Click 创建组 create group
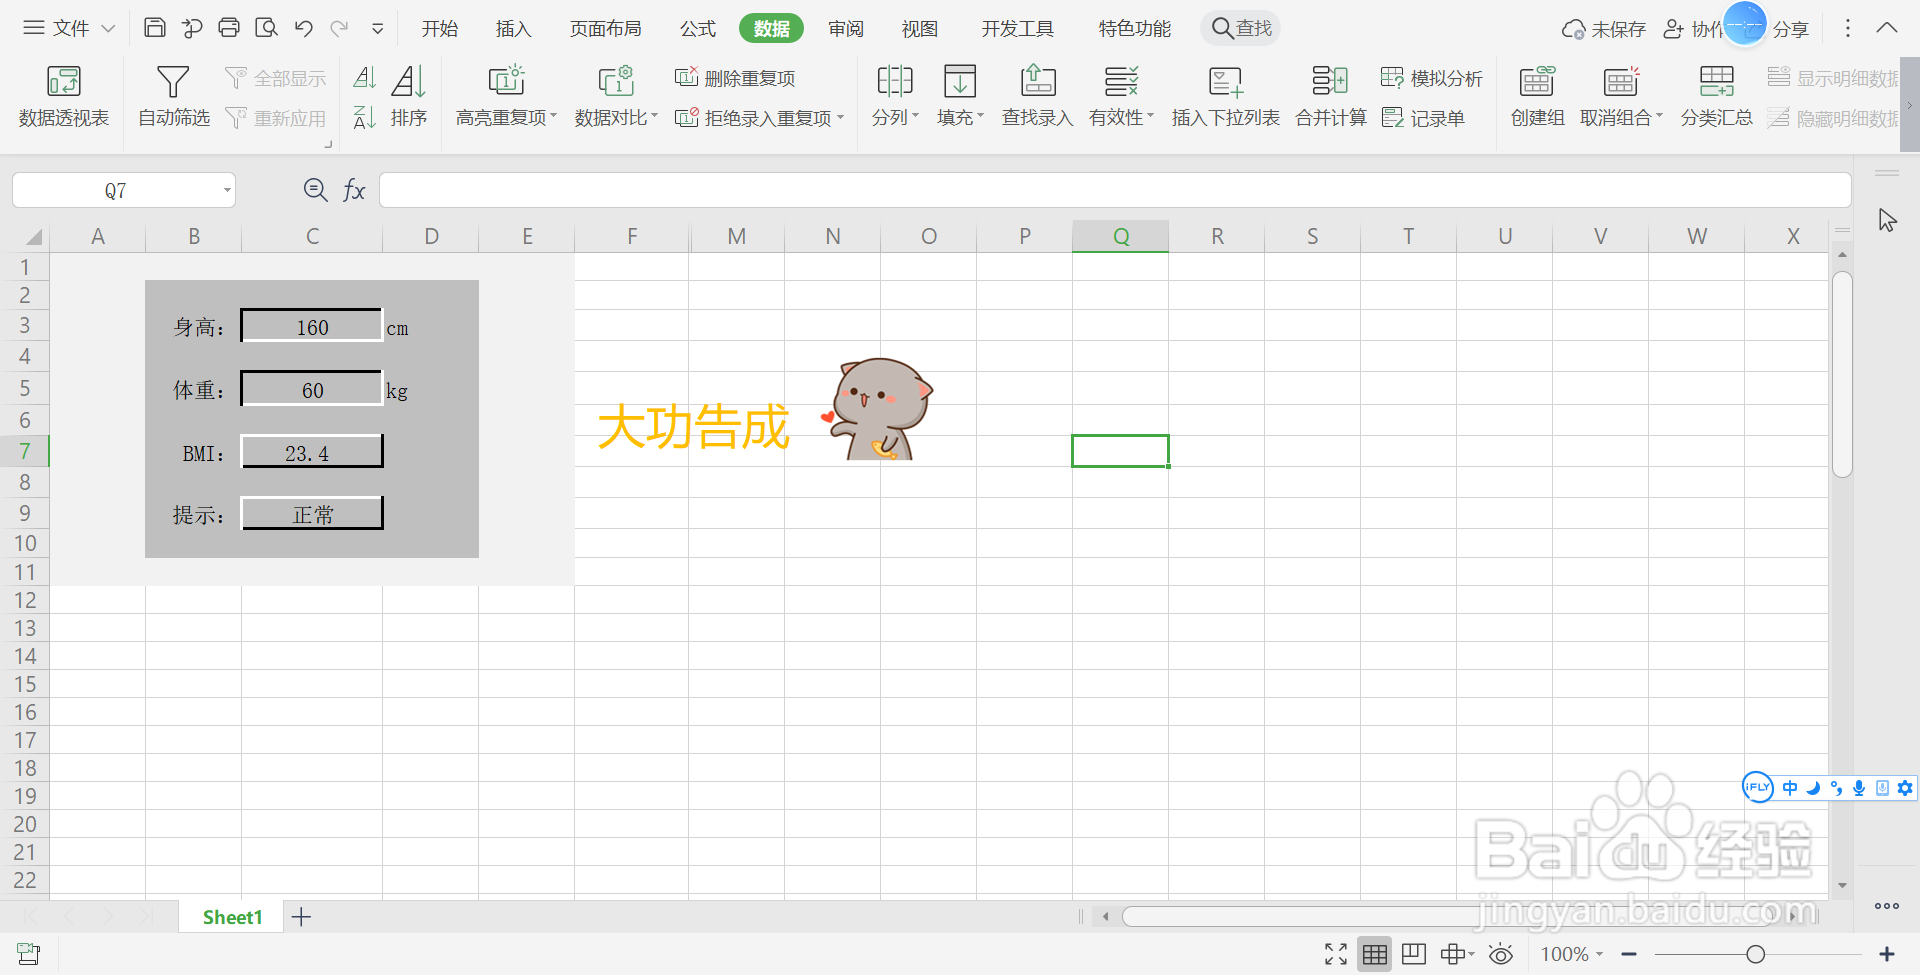 tap(1537, 96)
